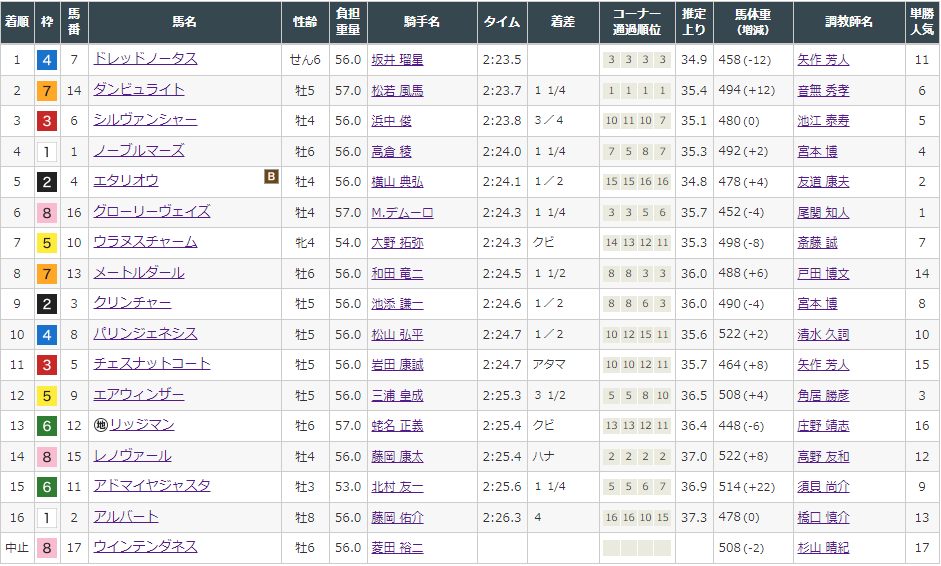This screenshot has width=941, height=566.
Task: Open trainer 須貝 尚介 profile
Action: point(823,487)
